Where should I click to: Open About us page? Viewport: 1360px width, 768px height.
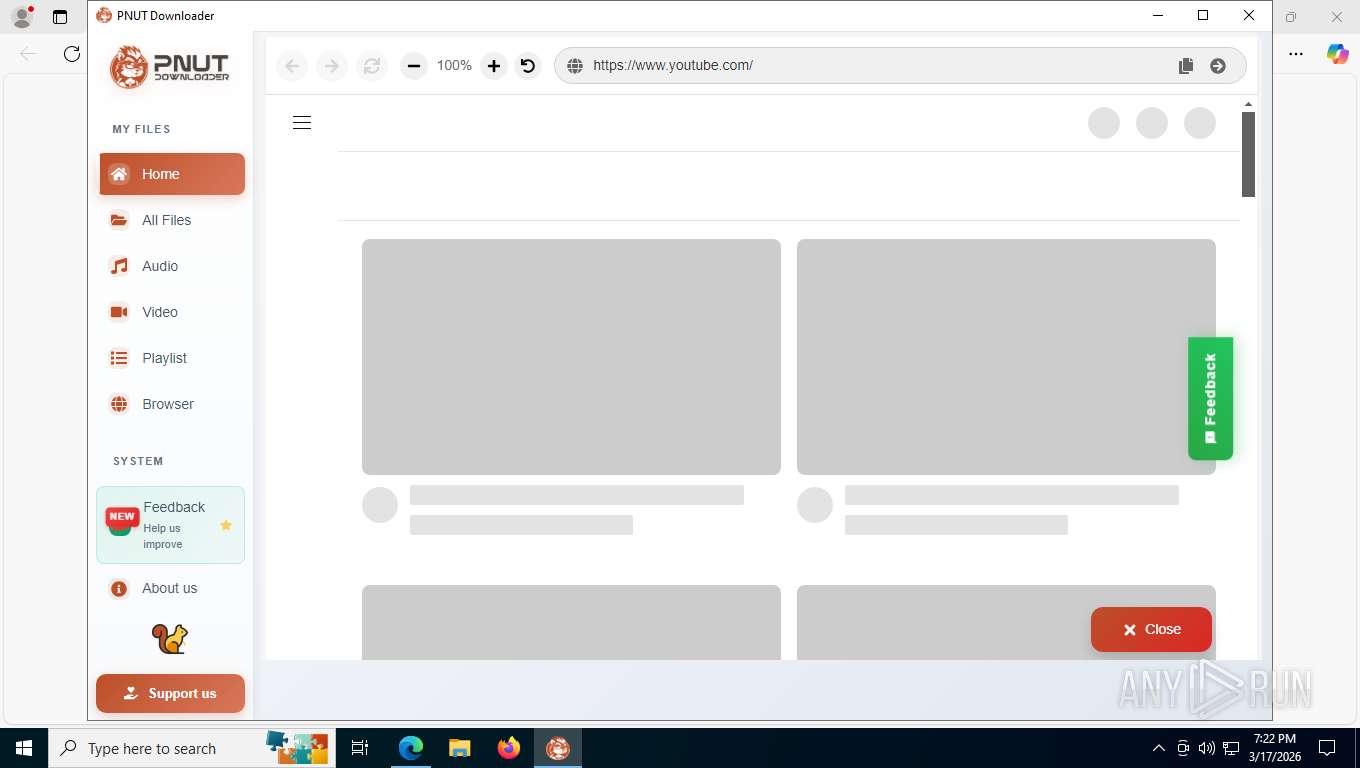click(172, 588)
